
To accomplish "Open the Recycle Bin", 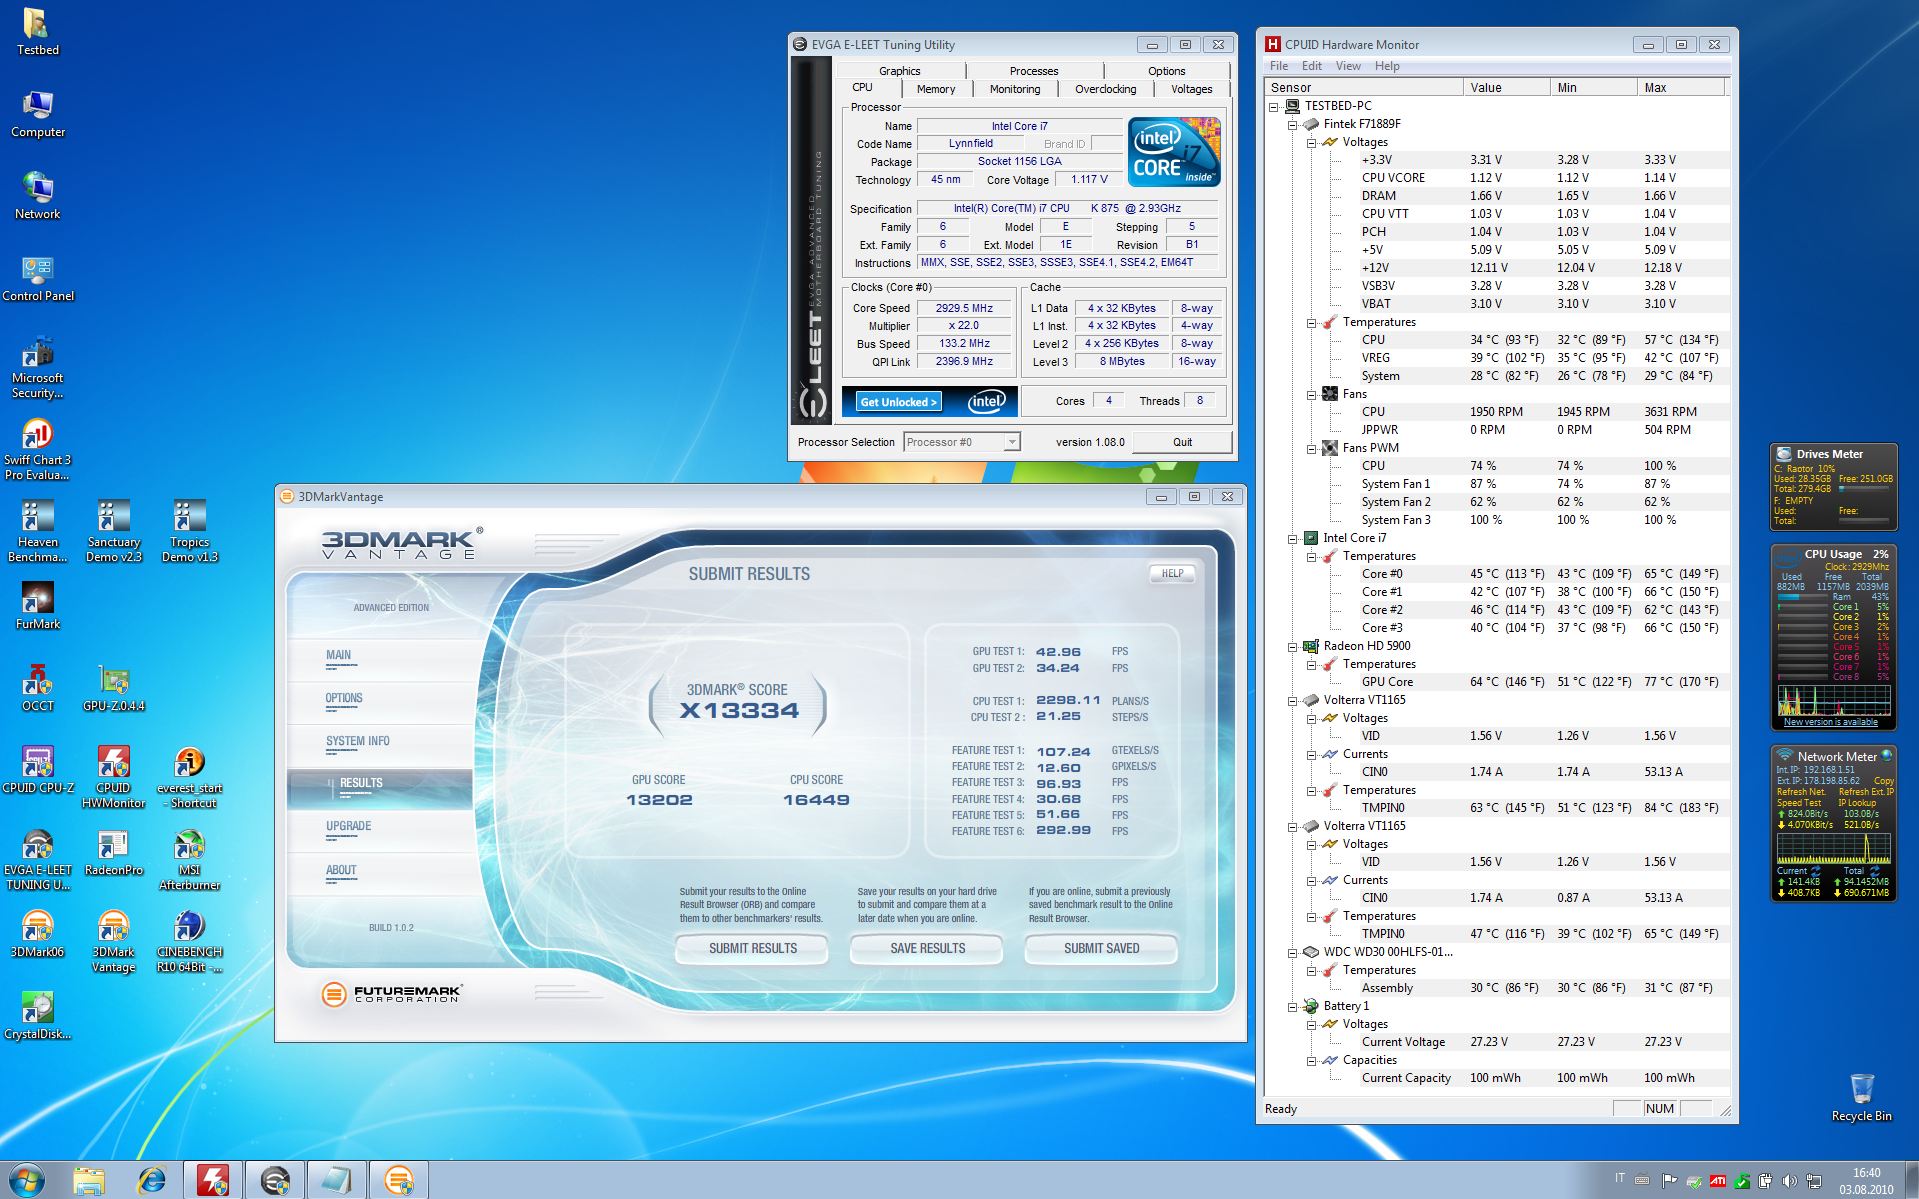I will 1861,1097.
